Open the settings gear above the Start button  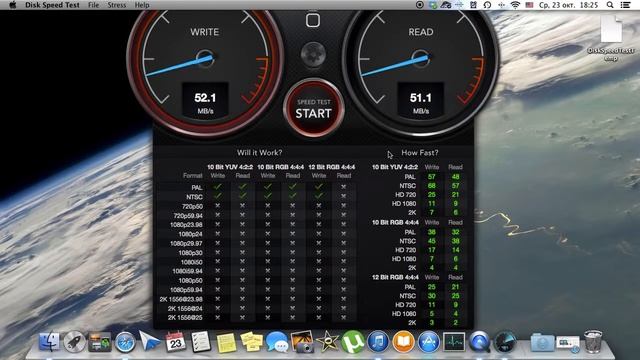click(313, 54)
